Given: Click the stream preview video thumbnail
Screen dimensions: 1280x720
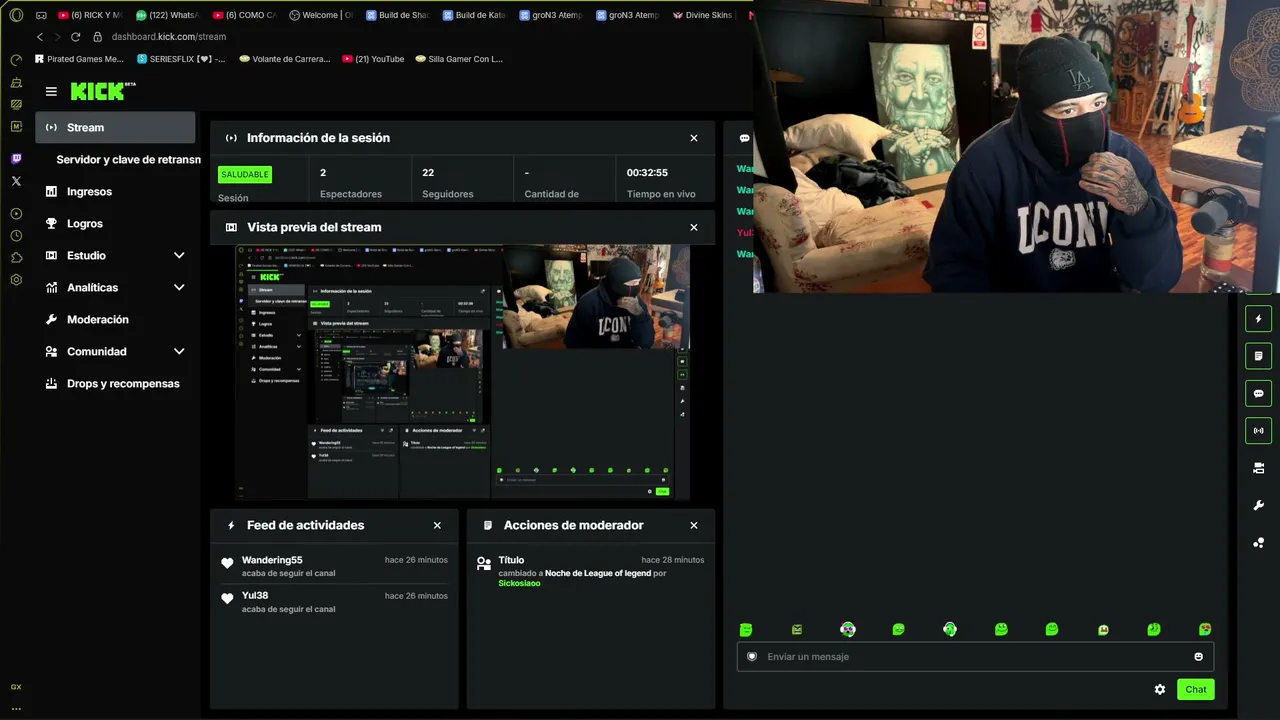Looking at the screenshot, I should coord(462,372).
